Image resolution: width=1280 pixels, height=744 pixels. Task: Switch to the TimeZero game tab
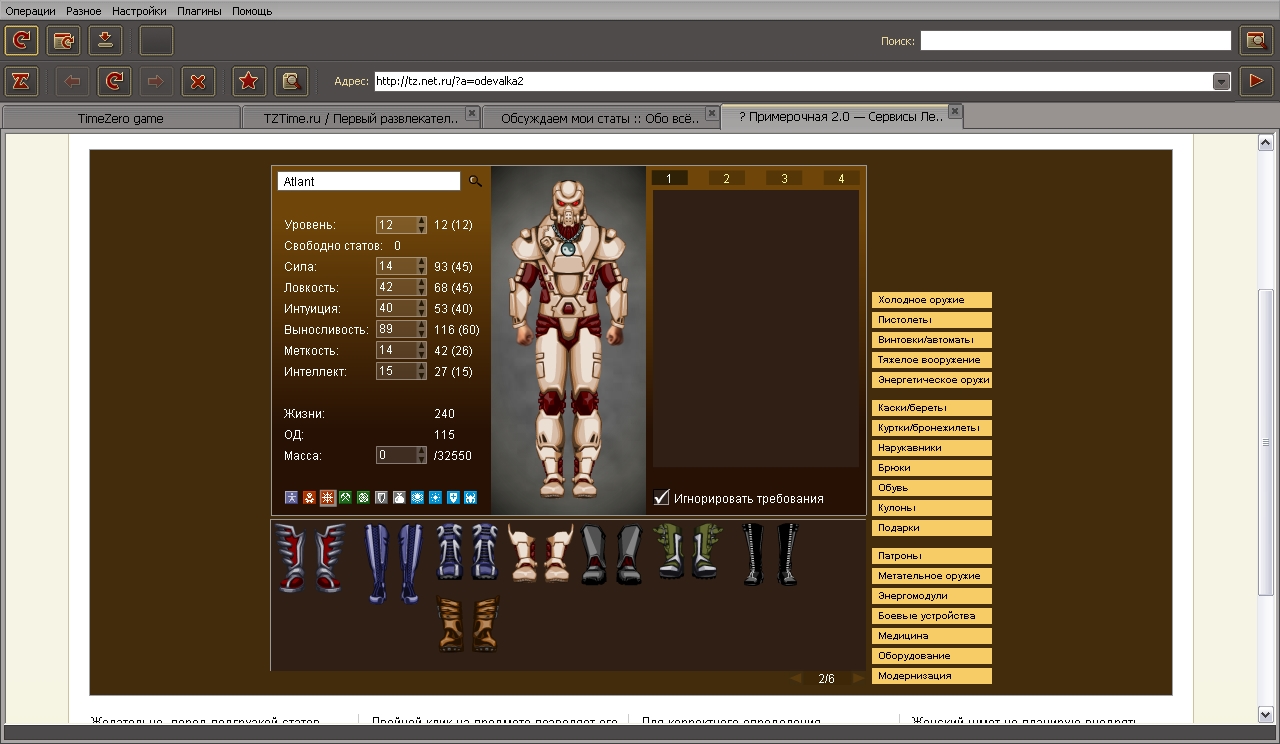click(120, 118)
